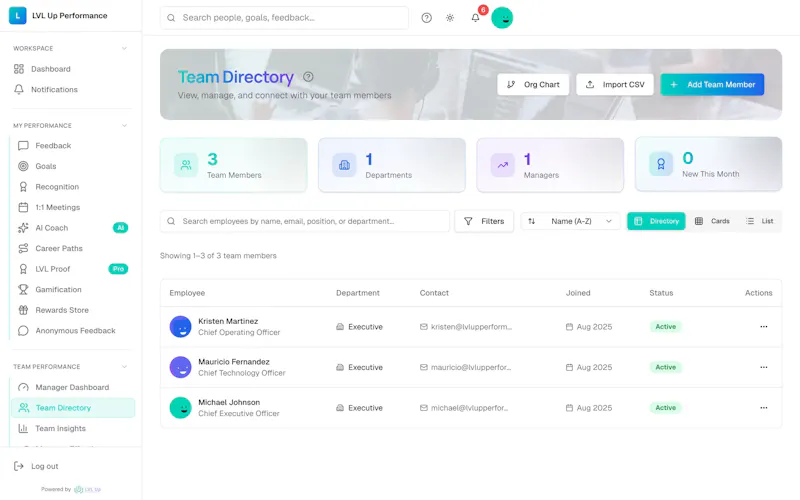Open Recognition in the sidebar
The width and height of the screenshot is (800, 500).
(x=72, y=187)
